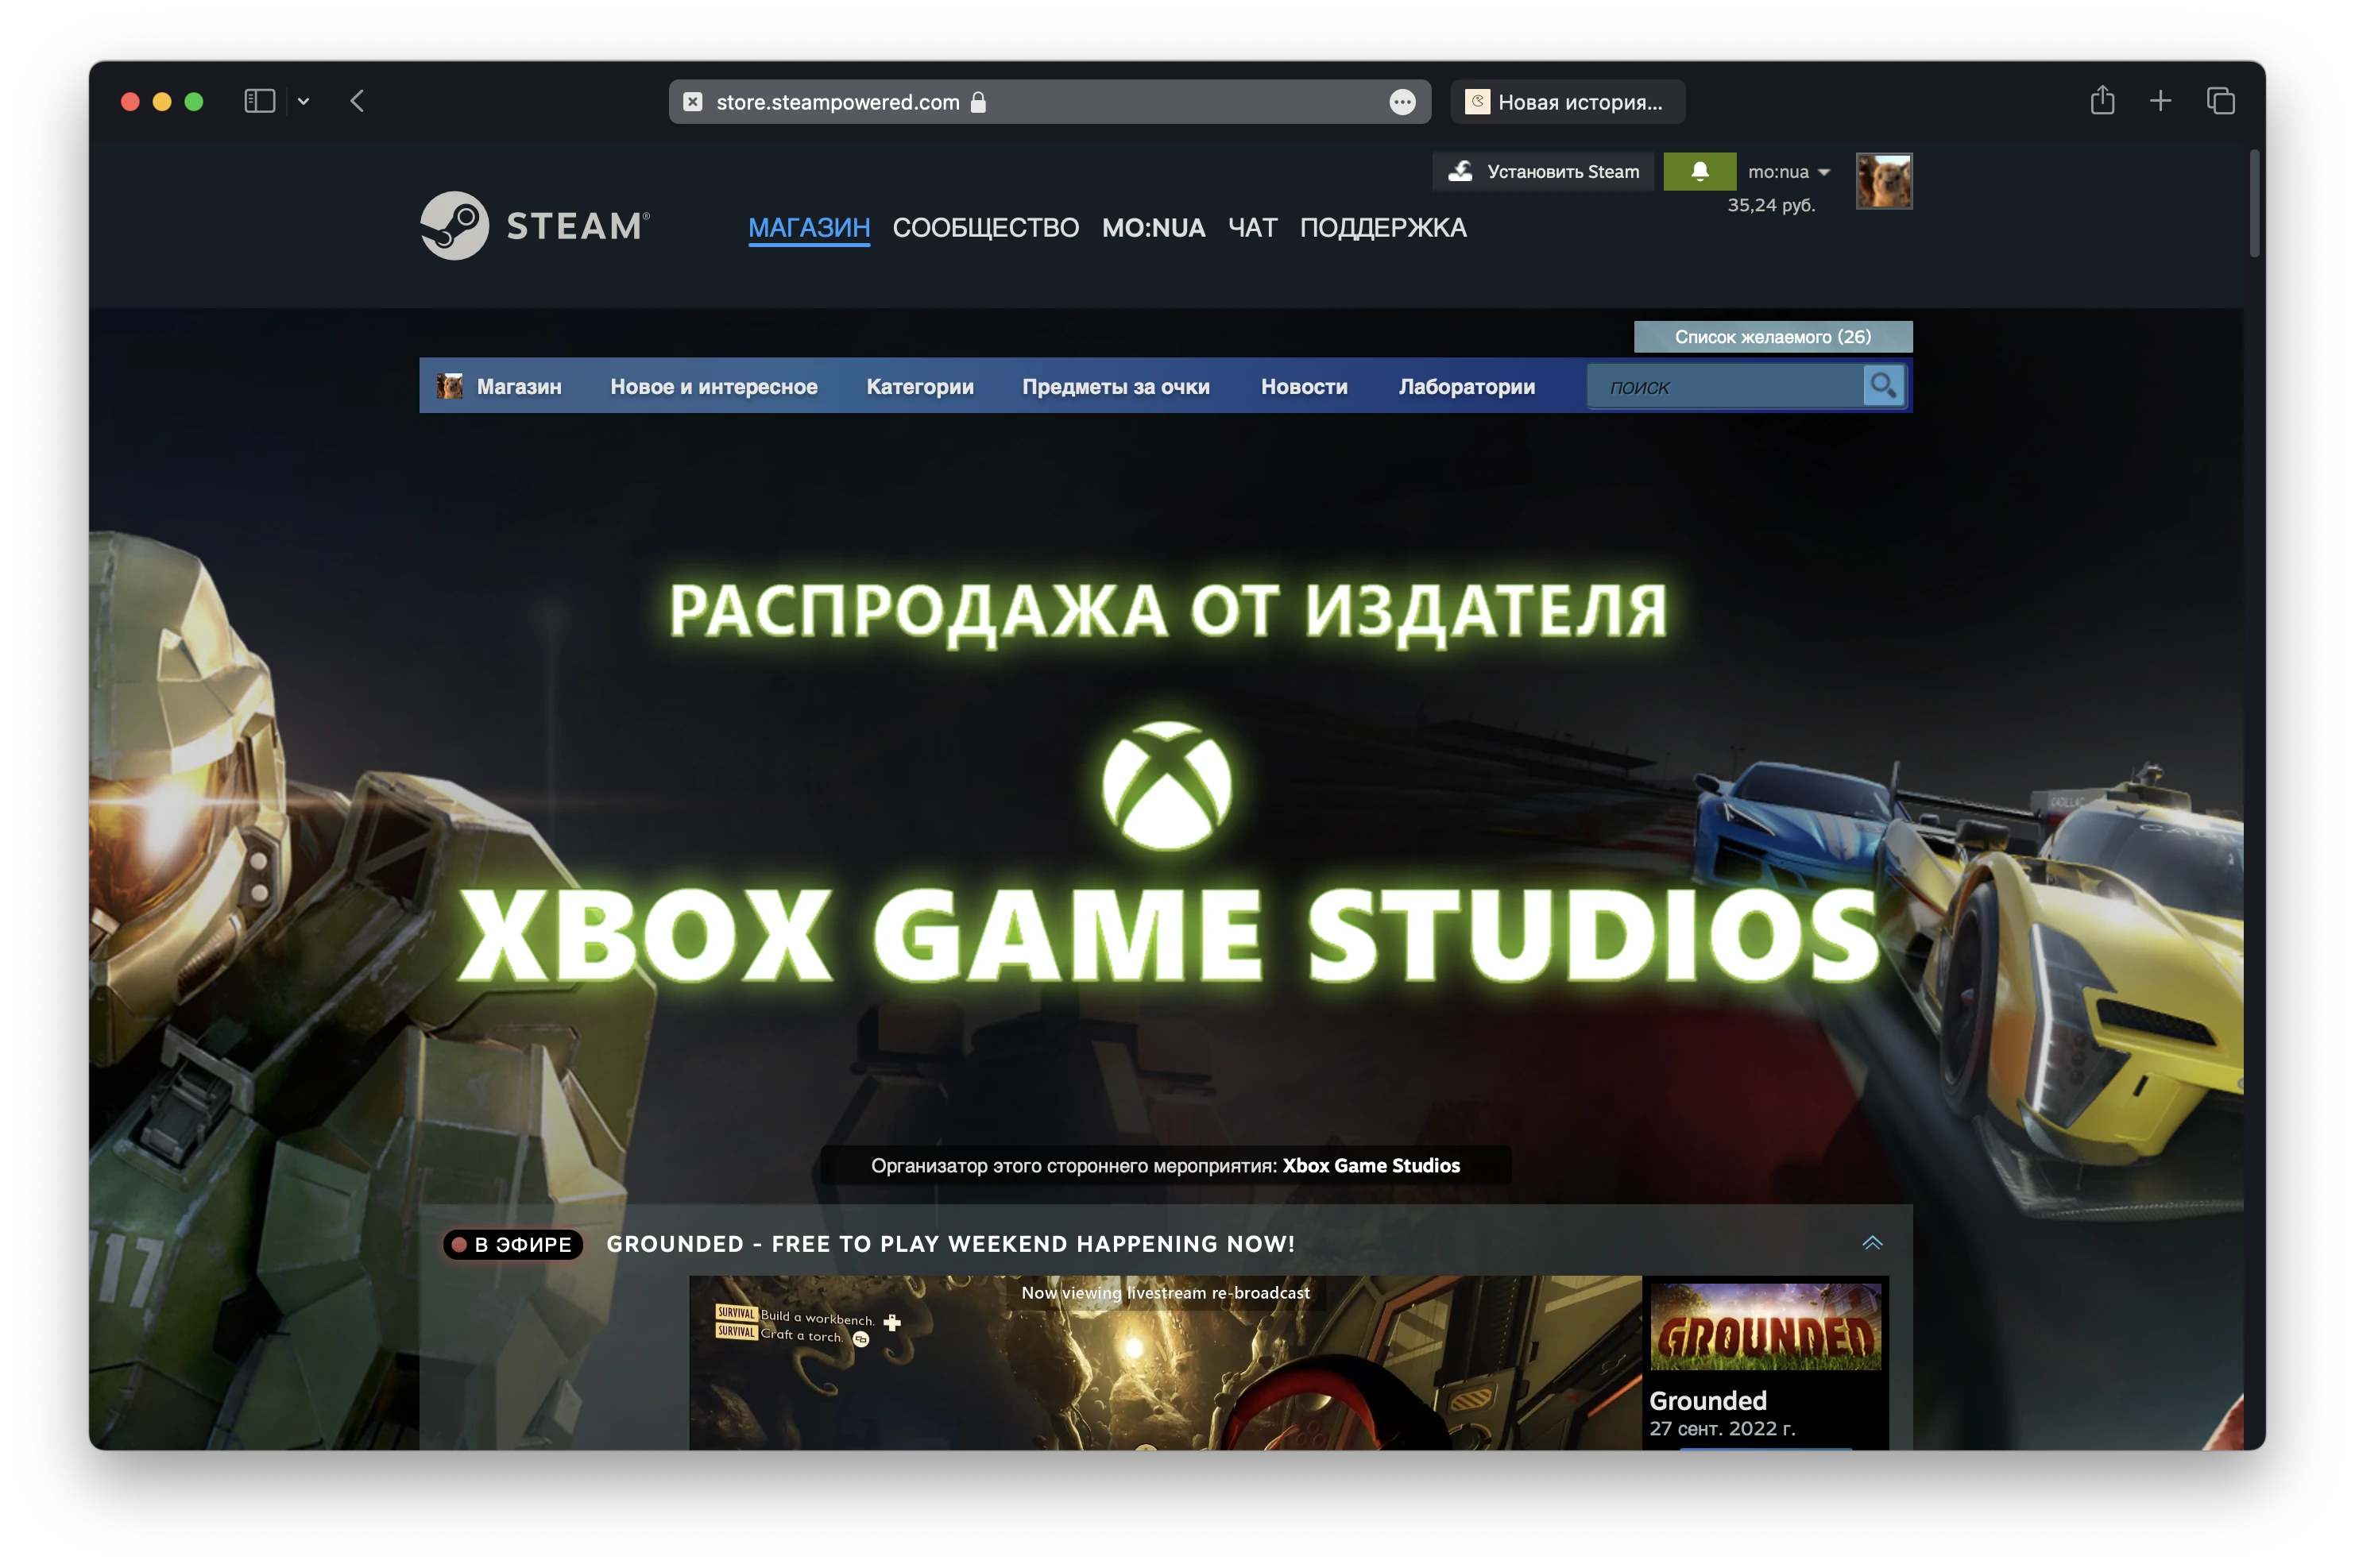Open the Новости tab

(1303, 387)
